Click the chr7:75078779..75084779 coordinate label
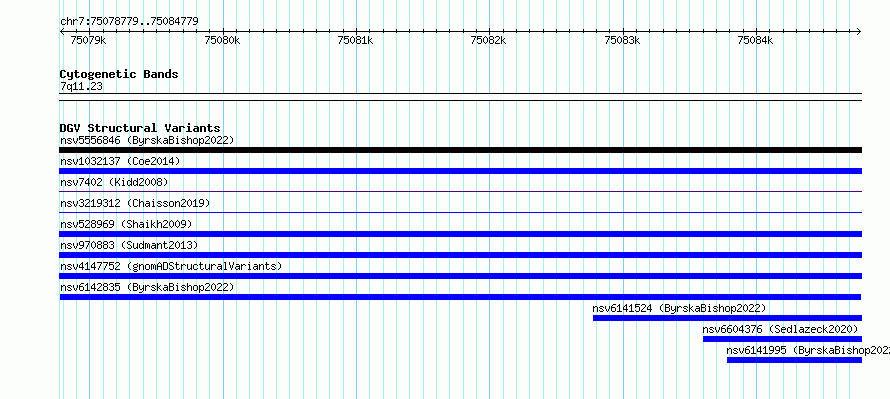890x399 pixels. (x=129, y=22)
